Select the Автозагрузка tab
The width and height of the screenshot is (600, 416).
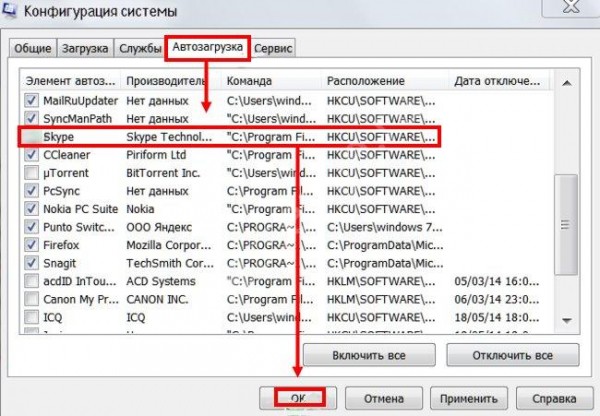(x=207, y=47)
